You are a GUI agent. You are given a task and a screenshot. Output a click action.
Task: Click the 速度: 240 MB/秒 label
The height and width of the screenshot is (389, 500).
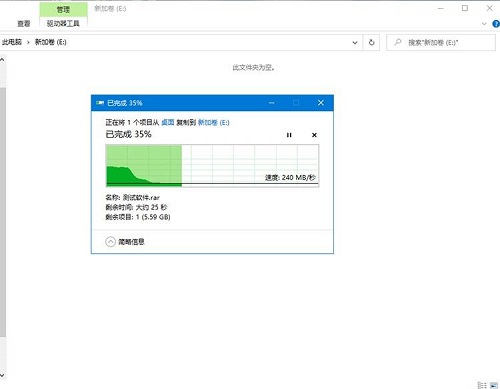click(x=290, y=177)
